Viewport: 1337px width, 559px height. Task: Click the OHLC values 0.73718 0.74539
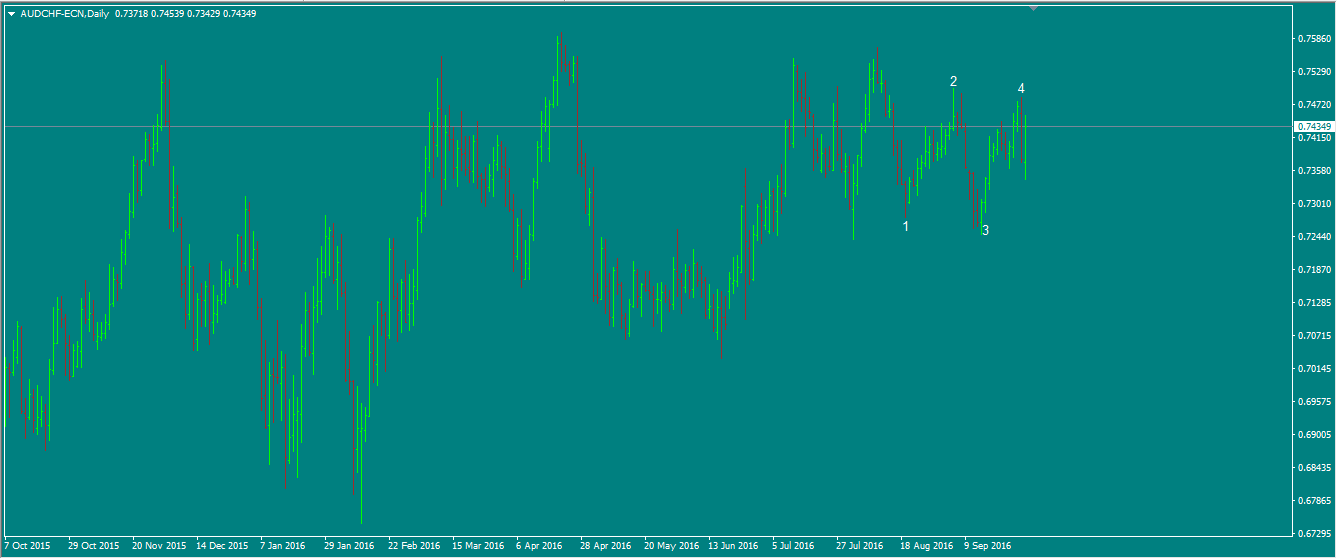pos(150,14)
